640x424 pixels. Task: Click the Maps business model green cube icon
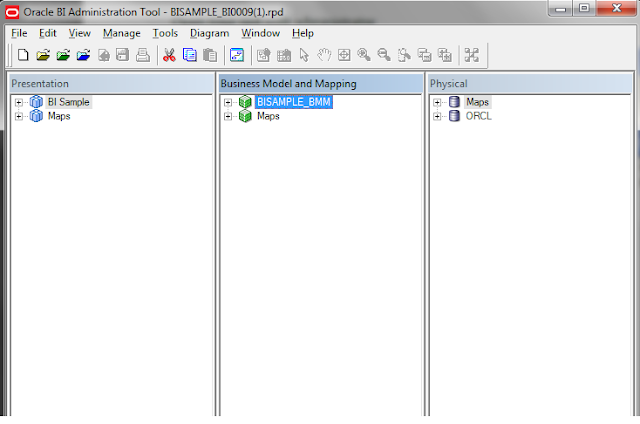pyautogui.click(x=245, y=116)
